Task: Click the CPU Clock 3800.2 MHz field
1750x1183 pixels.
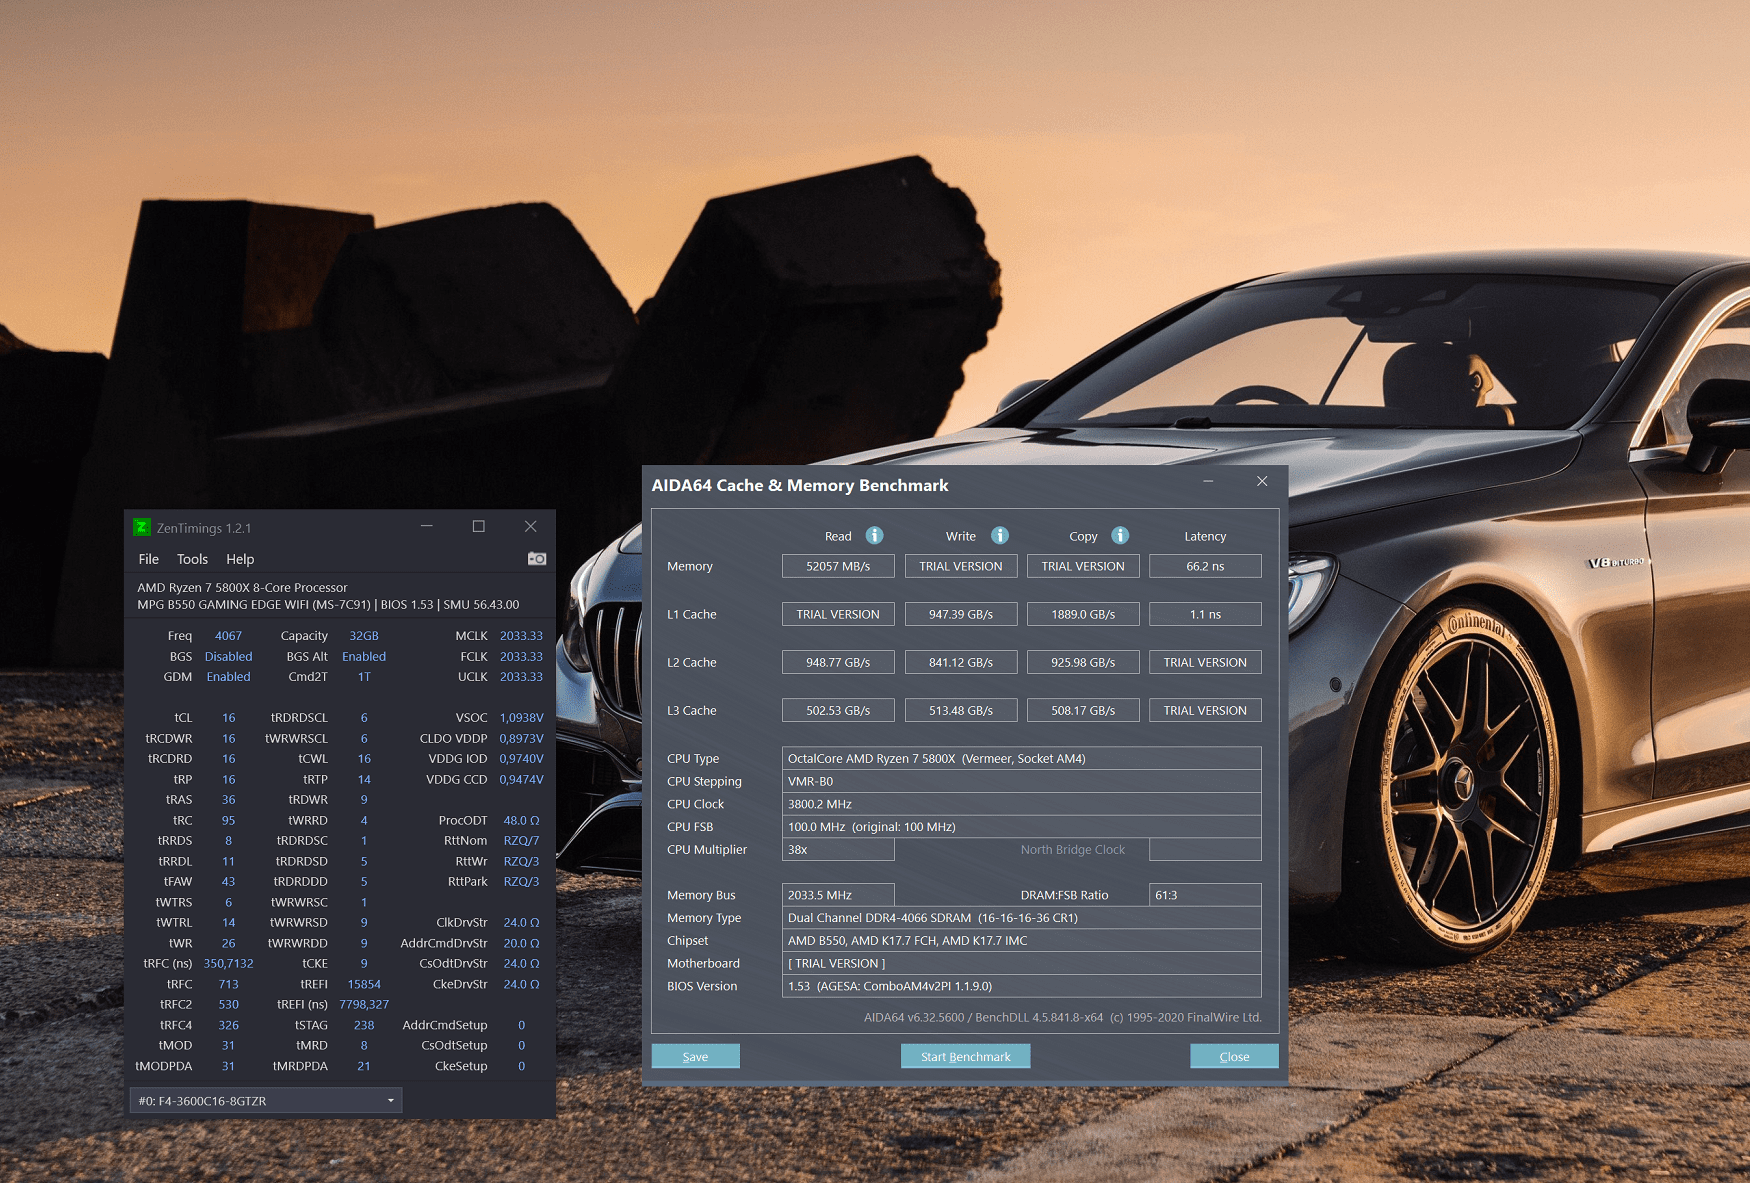Action: (1021, 804)
